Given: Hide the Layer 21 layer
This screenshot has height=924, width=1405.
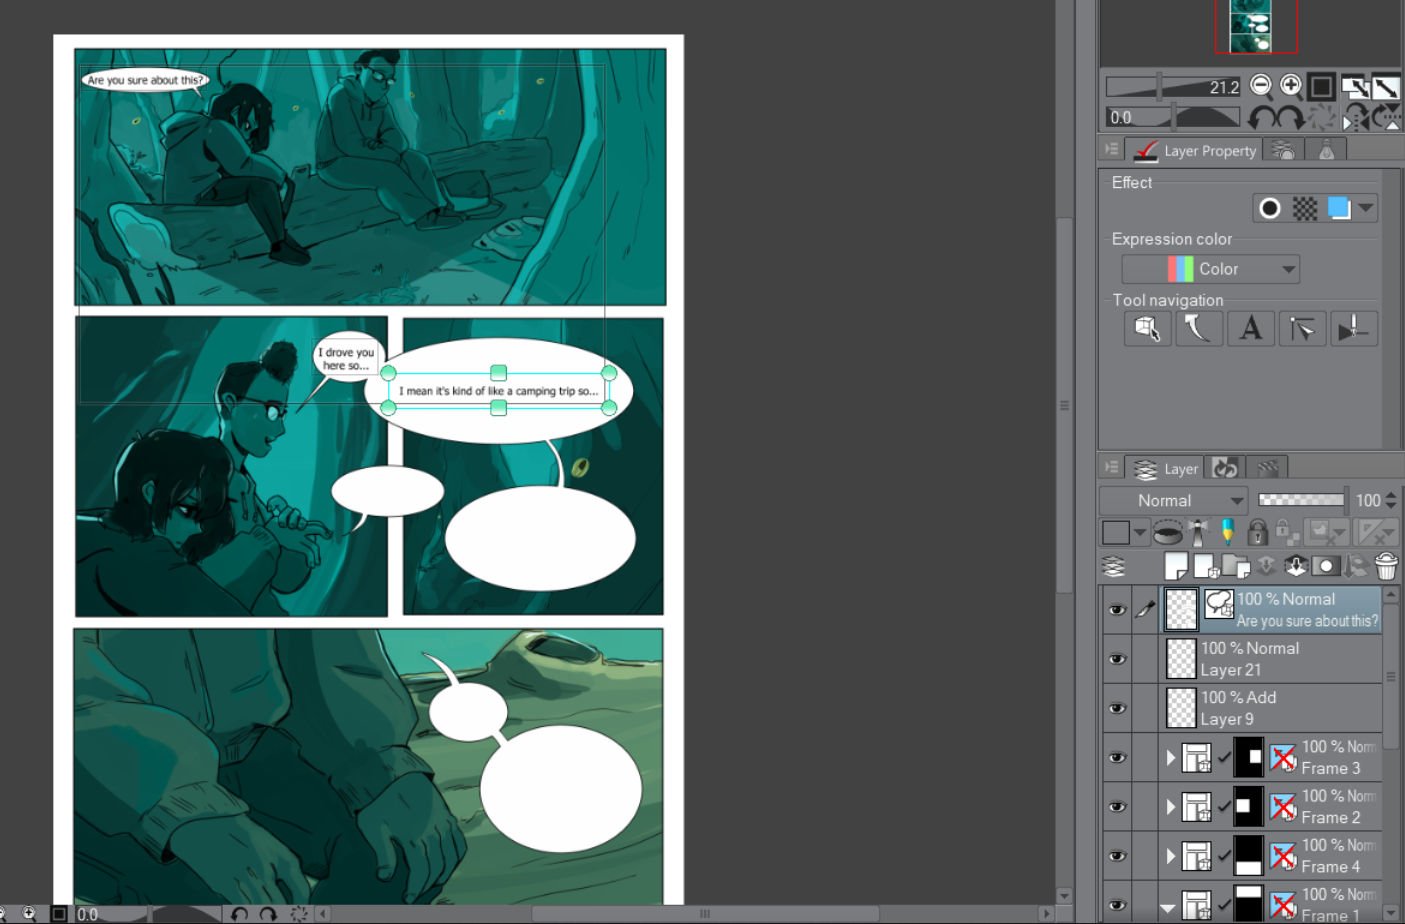Looking at the screenshot, I should tap(1117, 658).
